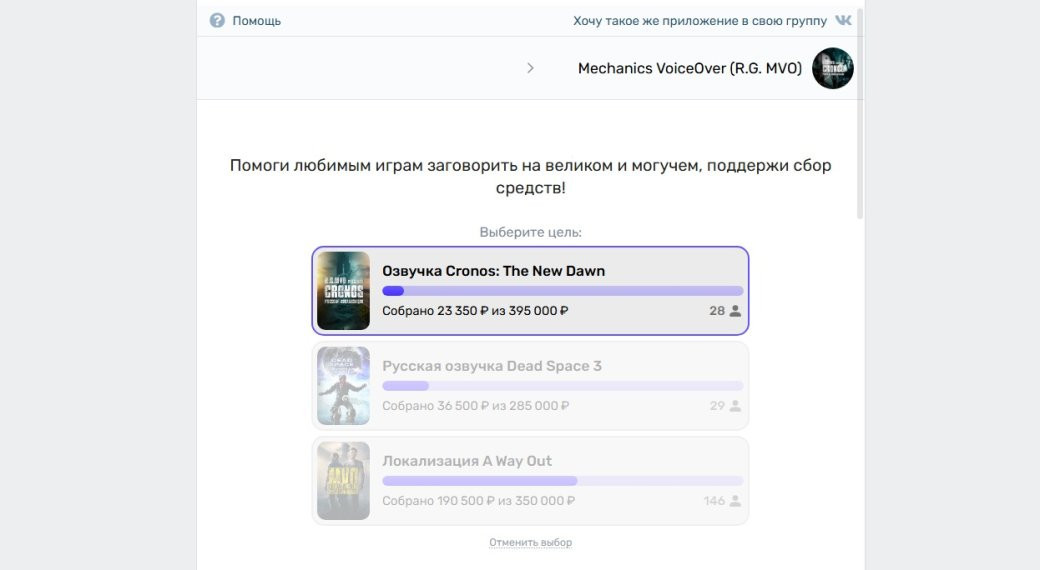Click the supporters icon for Cronos

pos(735,311)
